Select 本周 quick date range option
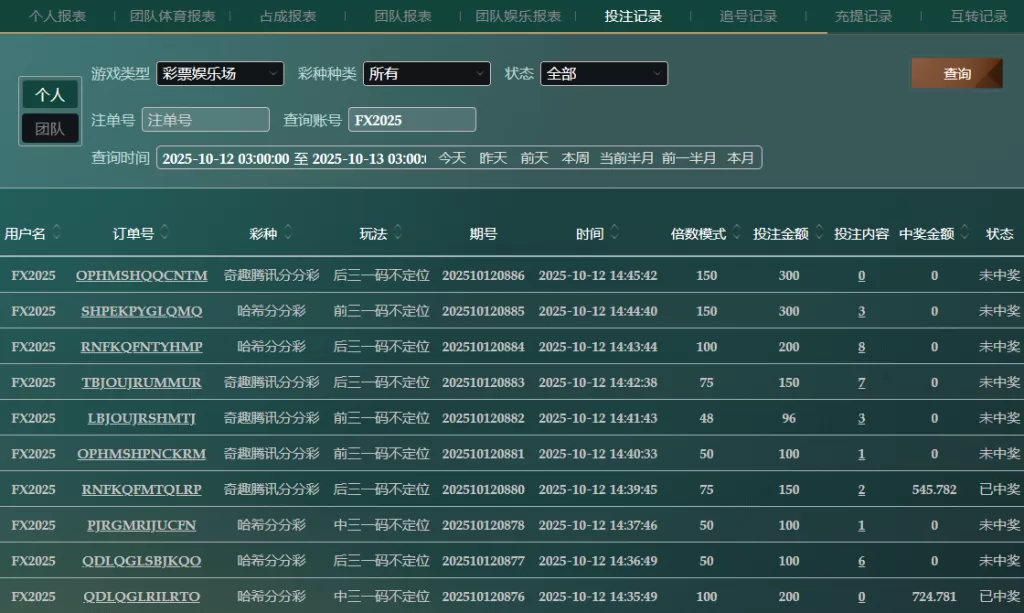1024x613 pixels. (x=575, y=158)
